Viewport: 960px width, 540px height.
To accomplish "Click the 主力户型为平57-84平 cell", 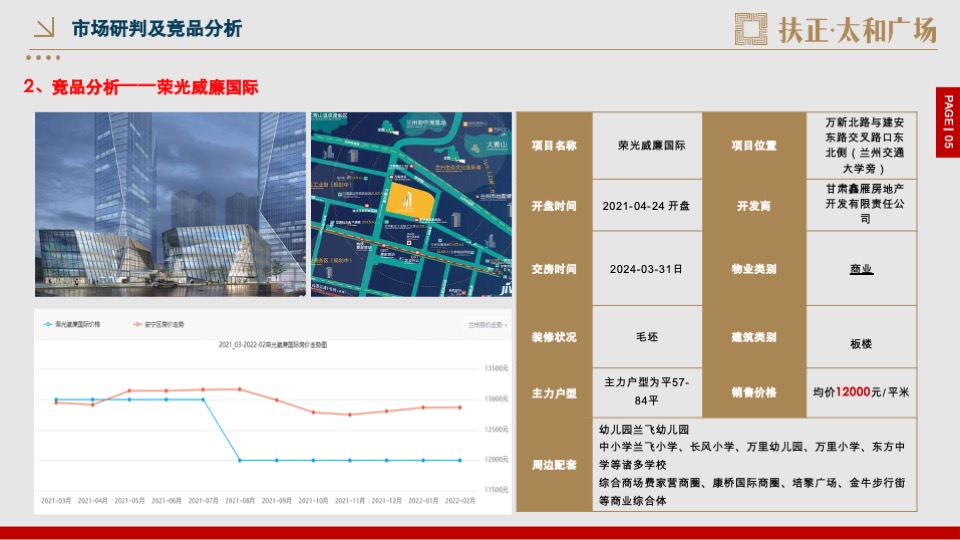I will pyautogui.click(x=647, y=391).
